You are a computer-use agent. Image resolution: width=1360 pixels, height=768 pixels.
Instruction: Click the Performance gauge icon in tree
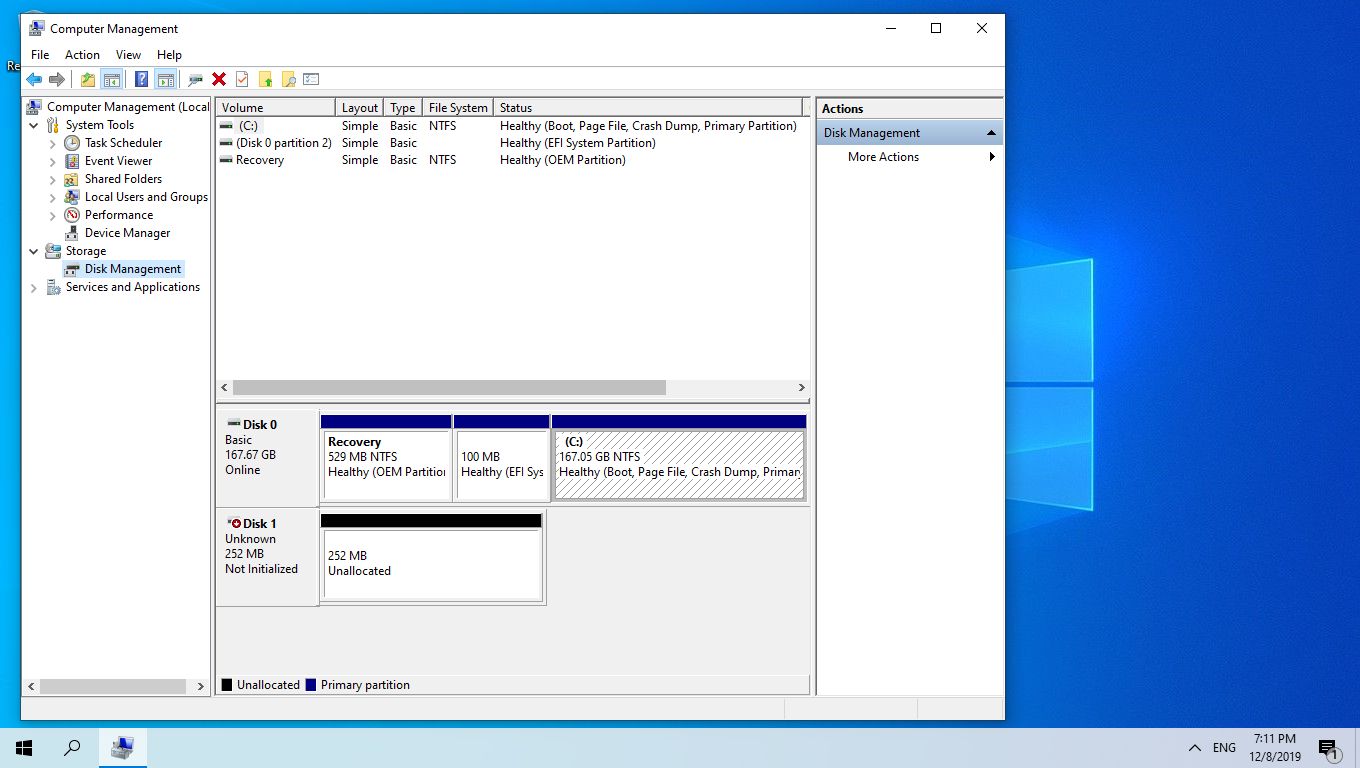pos(72,215)
